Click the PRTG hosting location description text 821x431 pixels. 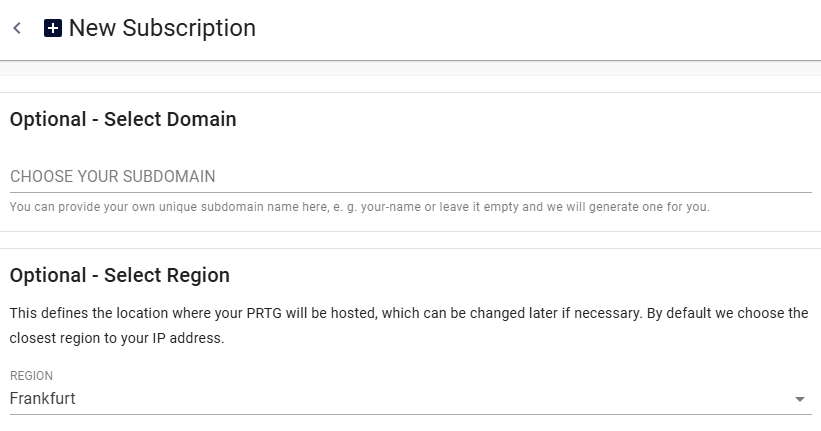[x=409, y=326]
